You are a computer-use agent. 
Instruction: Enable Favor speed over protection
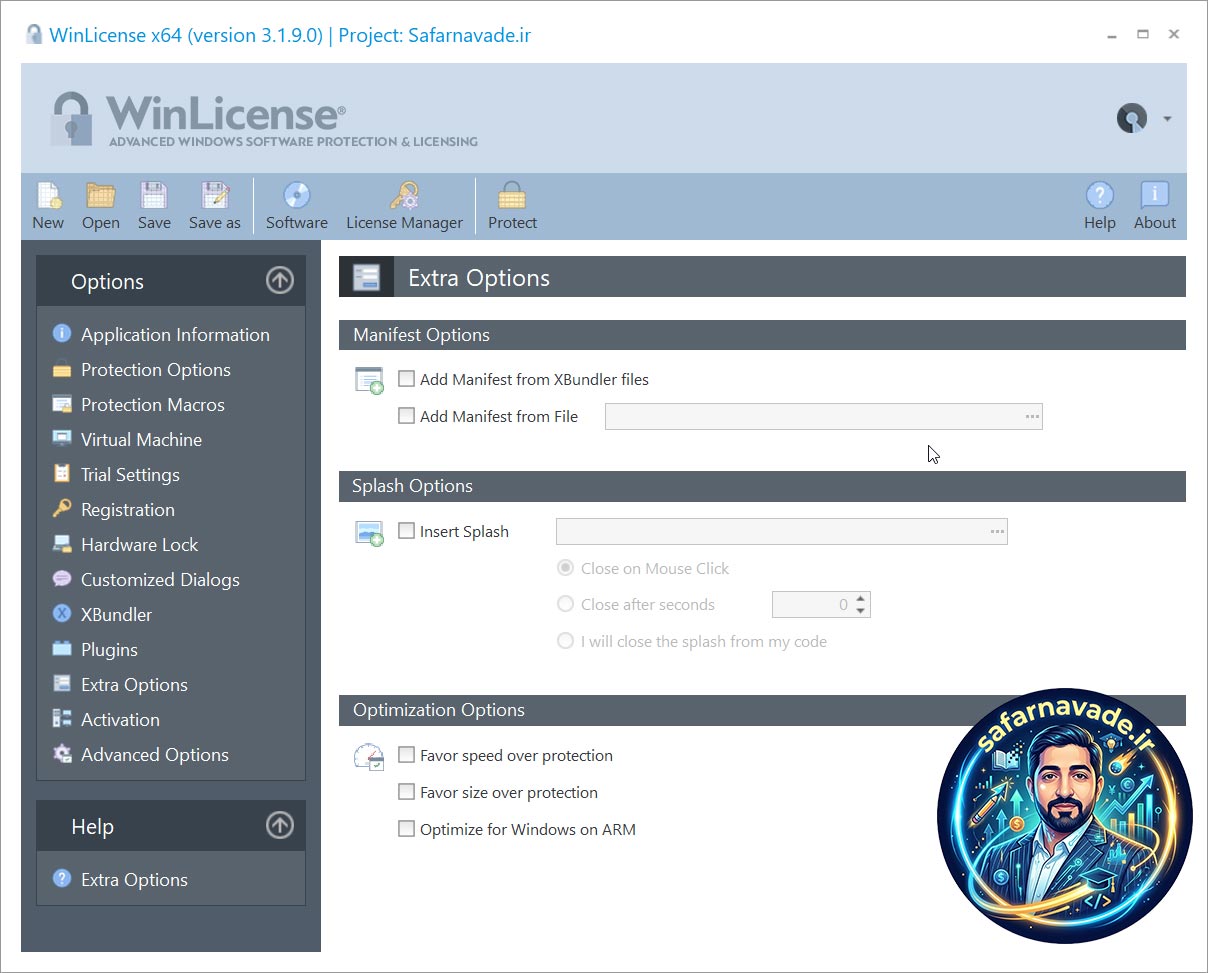406,755
